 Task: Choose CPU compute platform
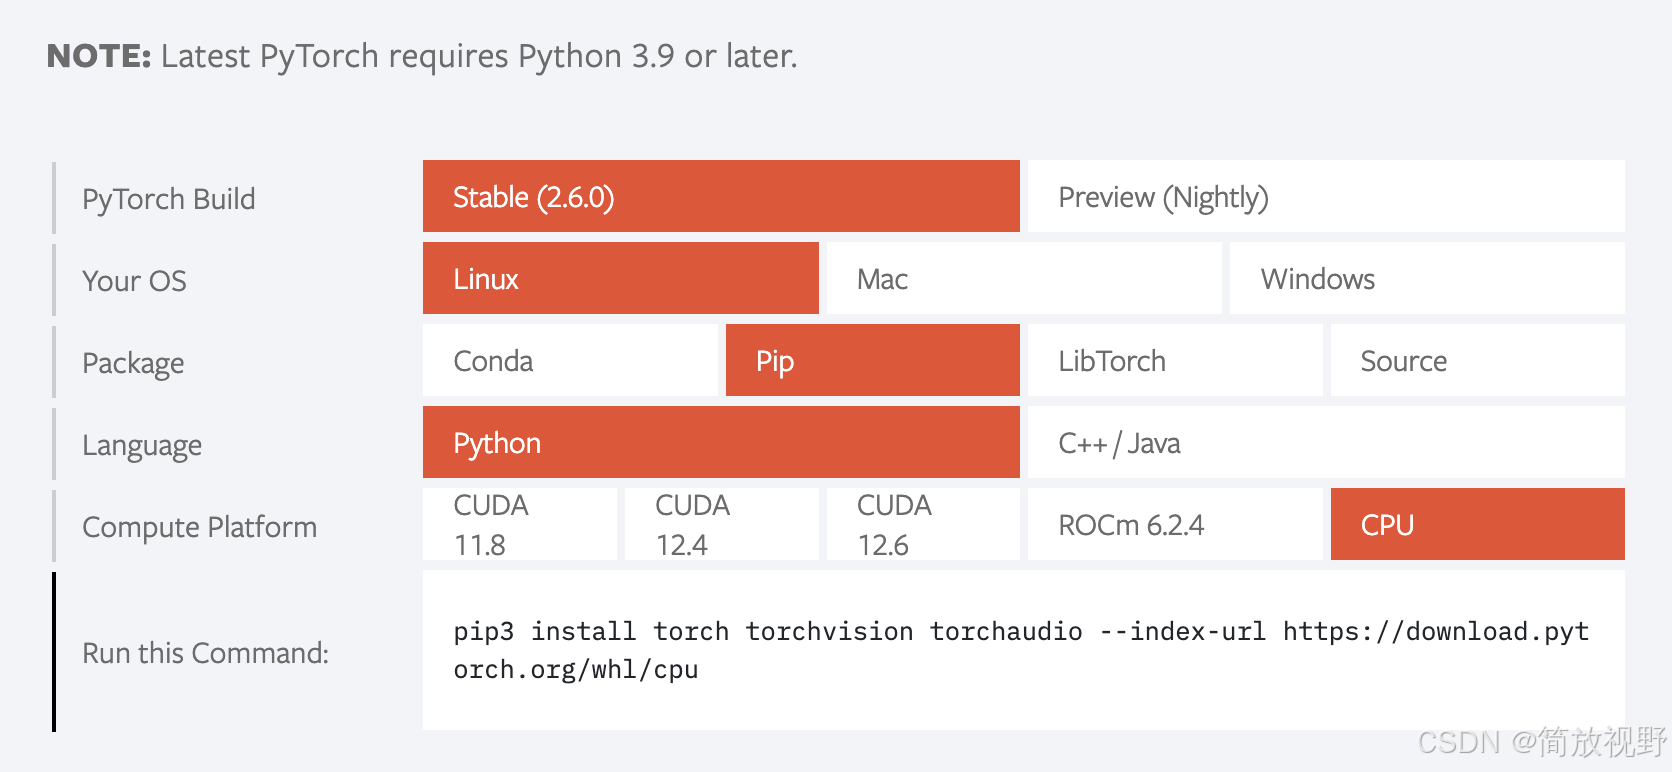click(1476, 525)
